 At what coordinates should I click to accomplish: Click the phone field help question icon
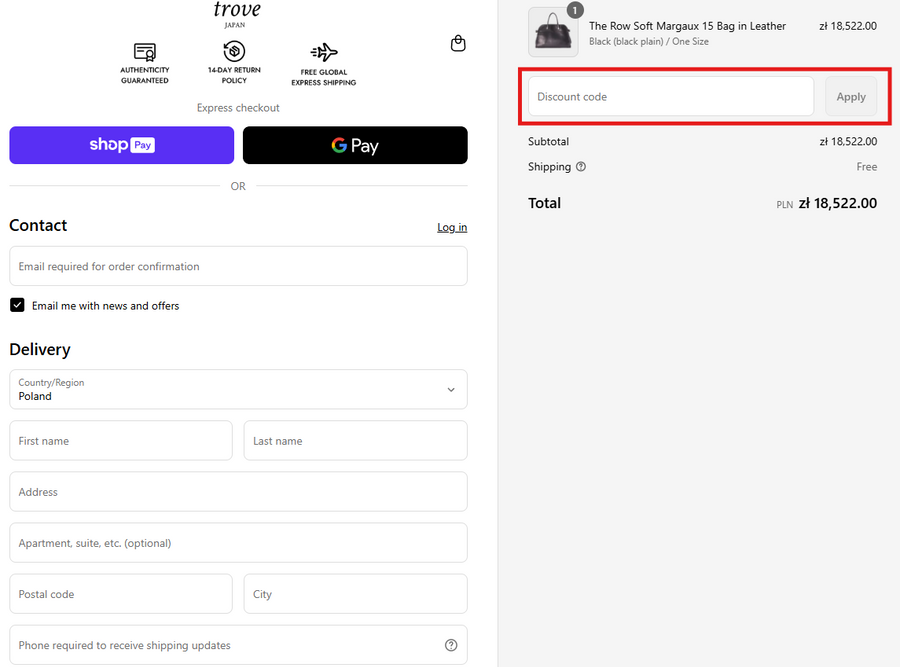[451, 645]
